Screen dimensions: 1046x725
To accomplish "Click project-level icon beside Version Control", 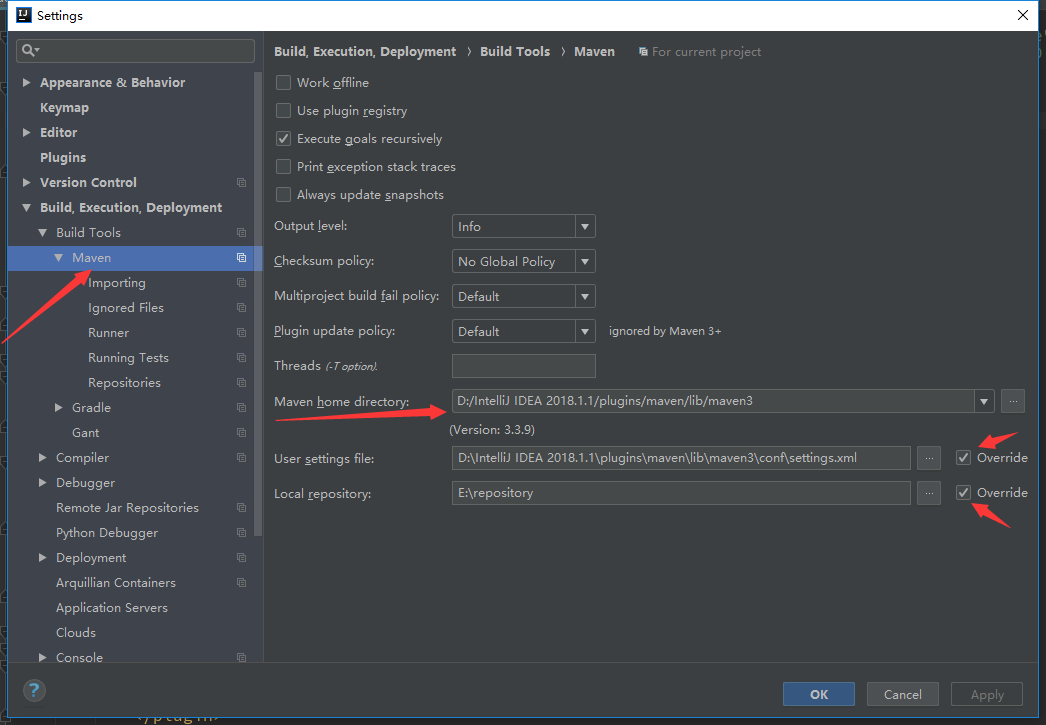I will 241,183.
